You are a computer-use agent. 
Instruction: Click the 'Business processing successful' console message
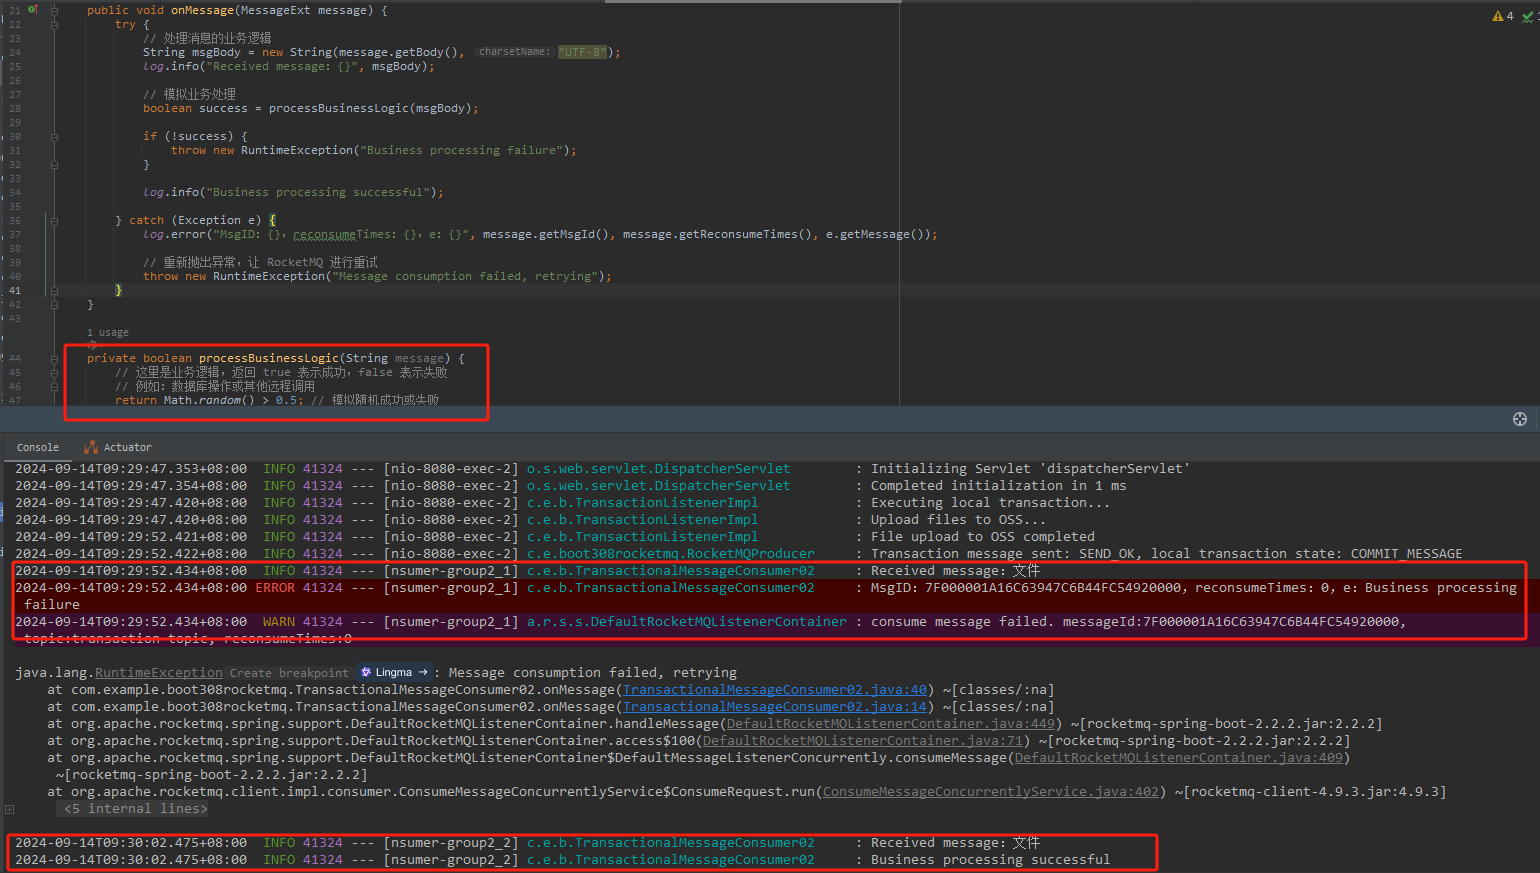coord(990,860)
